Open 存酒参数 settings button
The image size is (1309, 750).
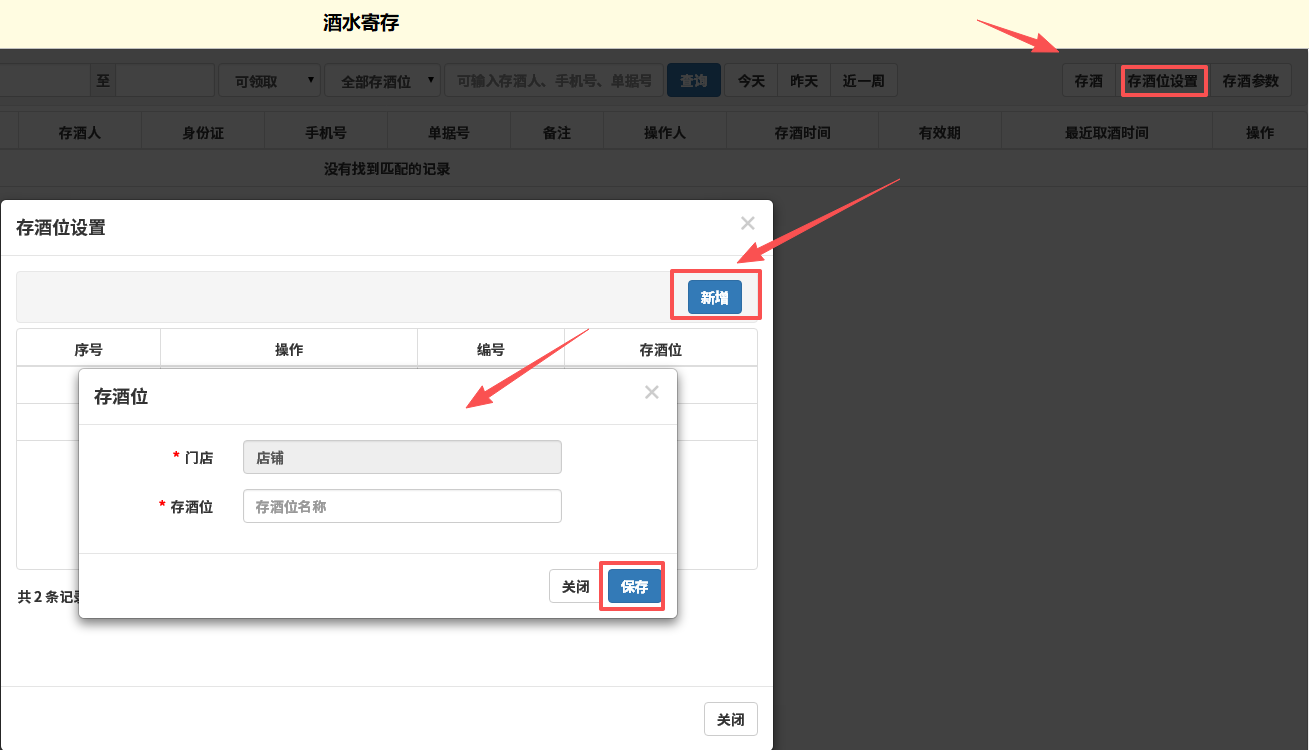click(1250, 81)
